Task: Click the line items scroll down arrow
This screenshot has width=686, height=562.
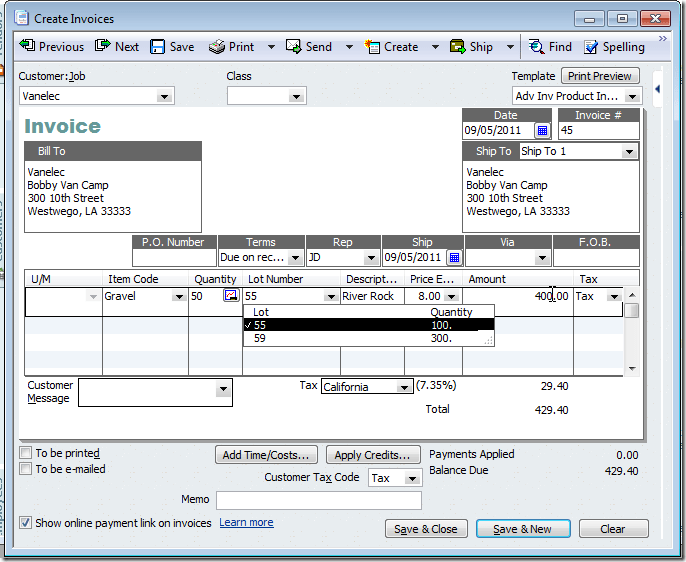Action: [x=632, y=369]
